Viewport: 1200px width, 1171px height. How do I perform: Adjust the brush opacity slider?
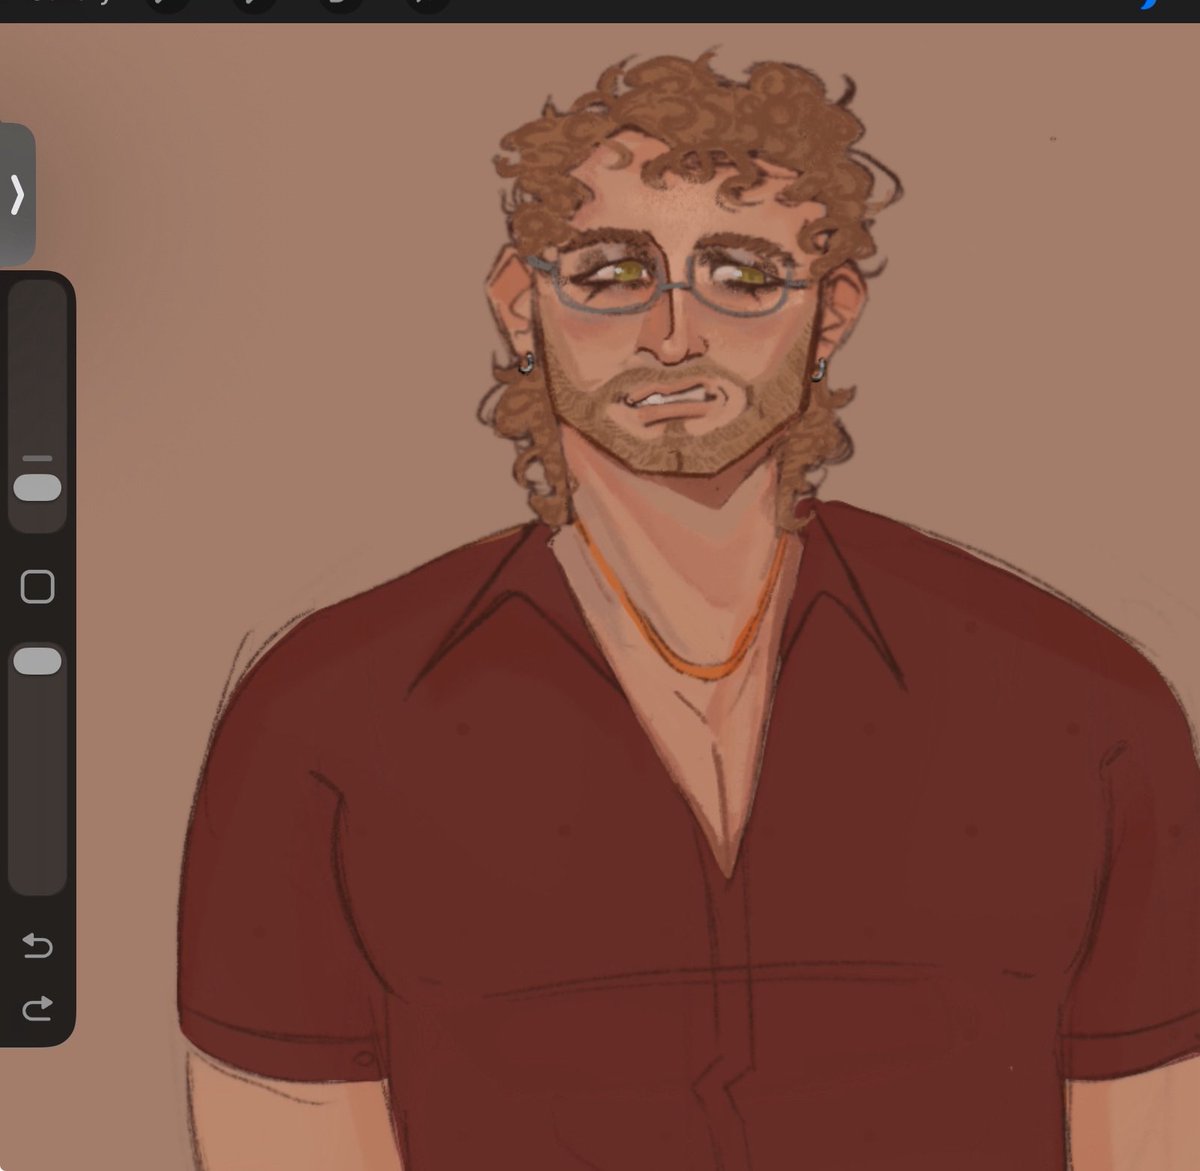tap(37, 661)
